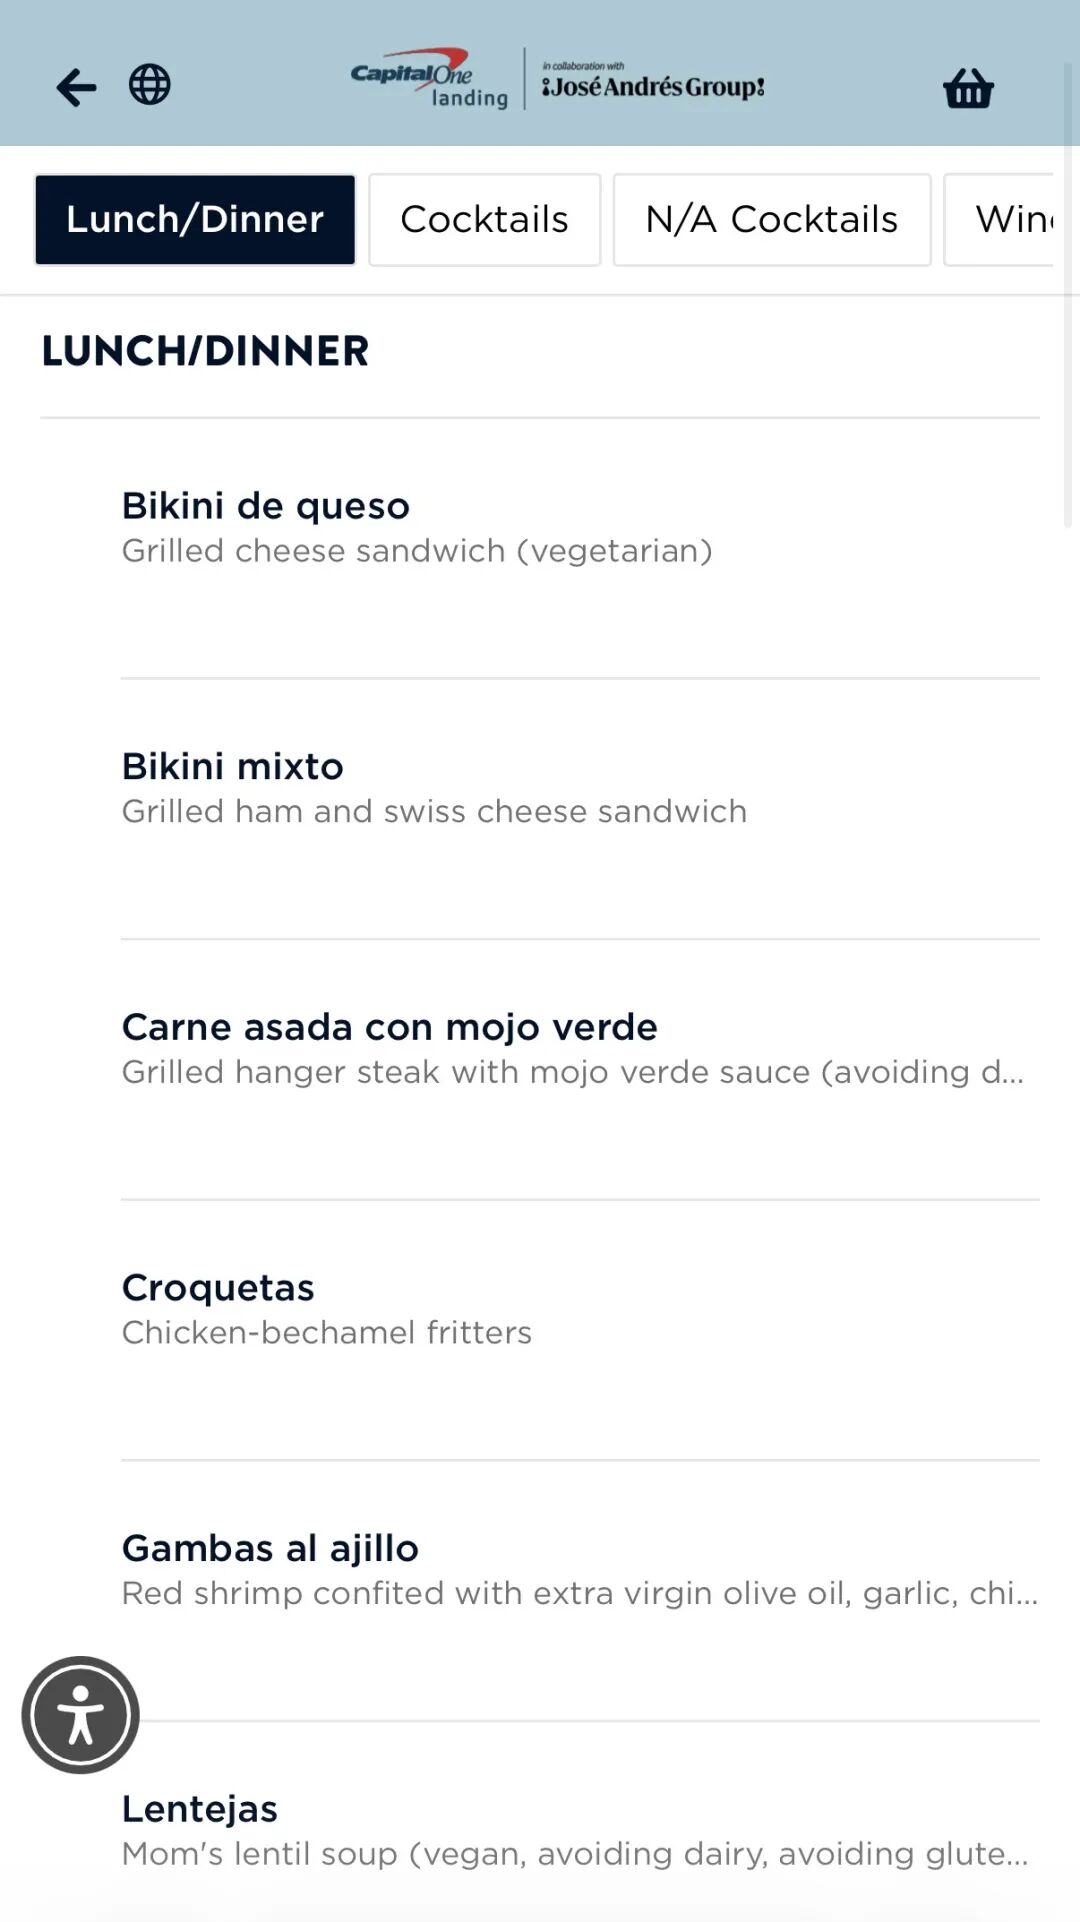
Task: Tap the back arrow icon
Action: point(76,87)
